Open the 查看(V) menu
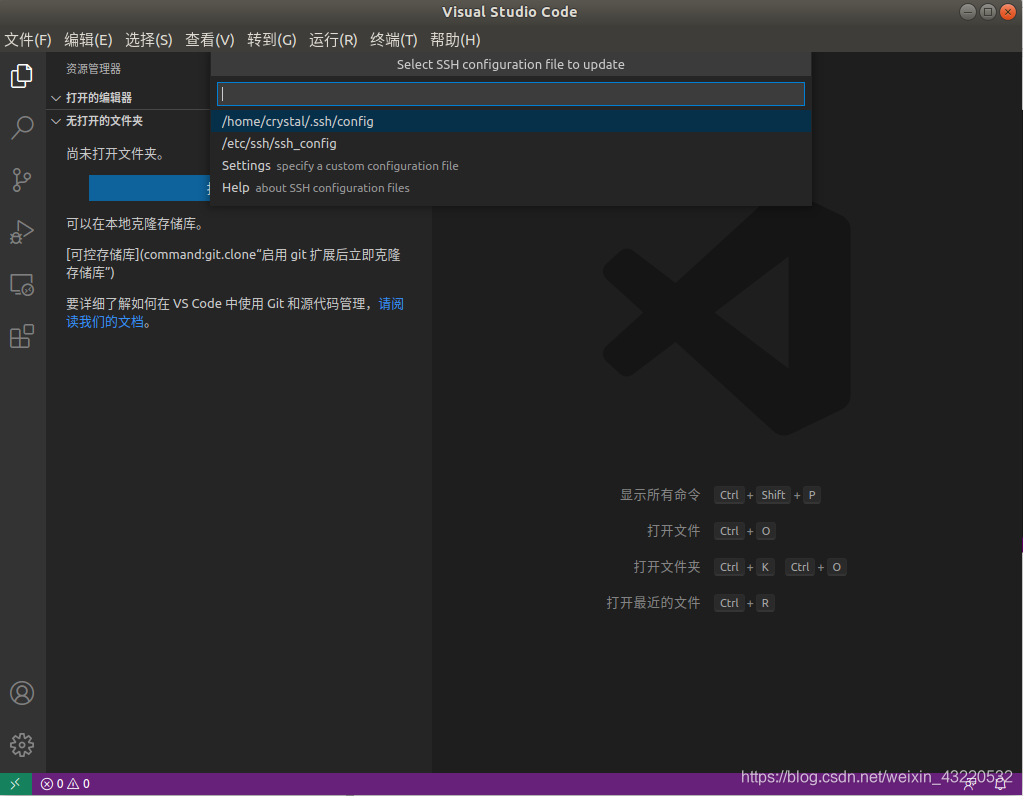Image resolution: width=1023 pixels, height=796 pixels. 209,40
